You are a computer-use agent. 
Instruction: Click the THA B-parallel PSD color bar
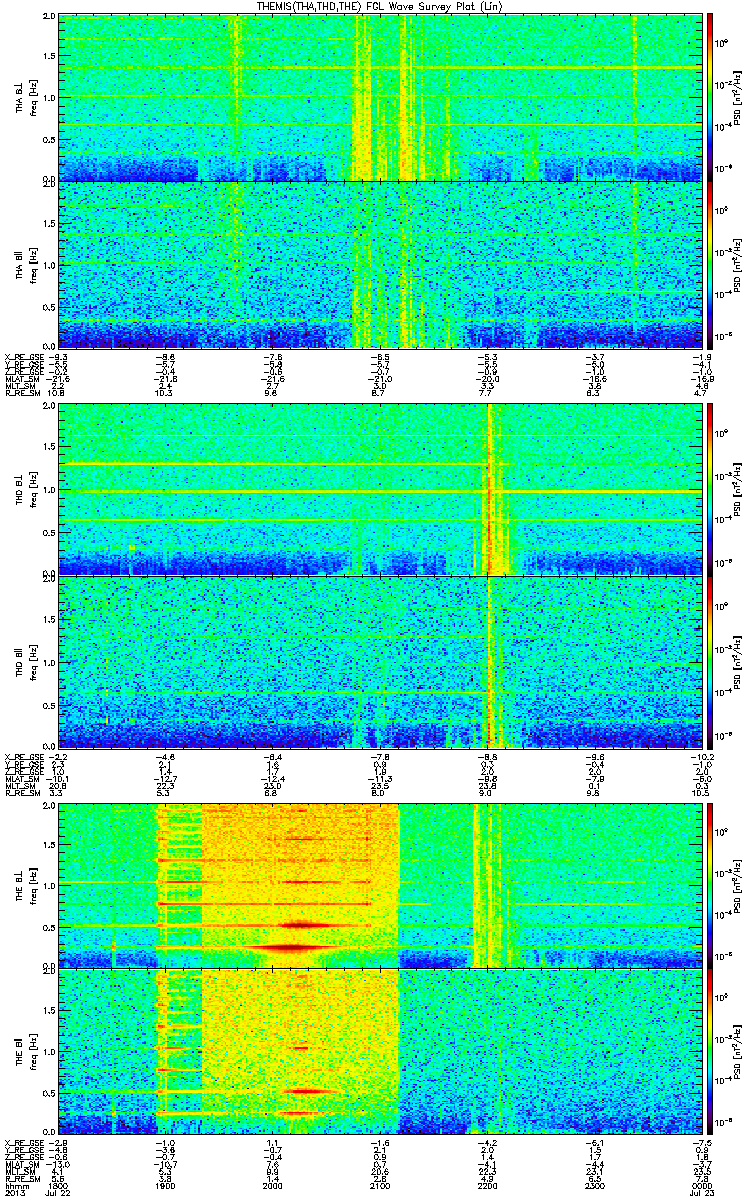710,264
